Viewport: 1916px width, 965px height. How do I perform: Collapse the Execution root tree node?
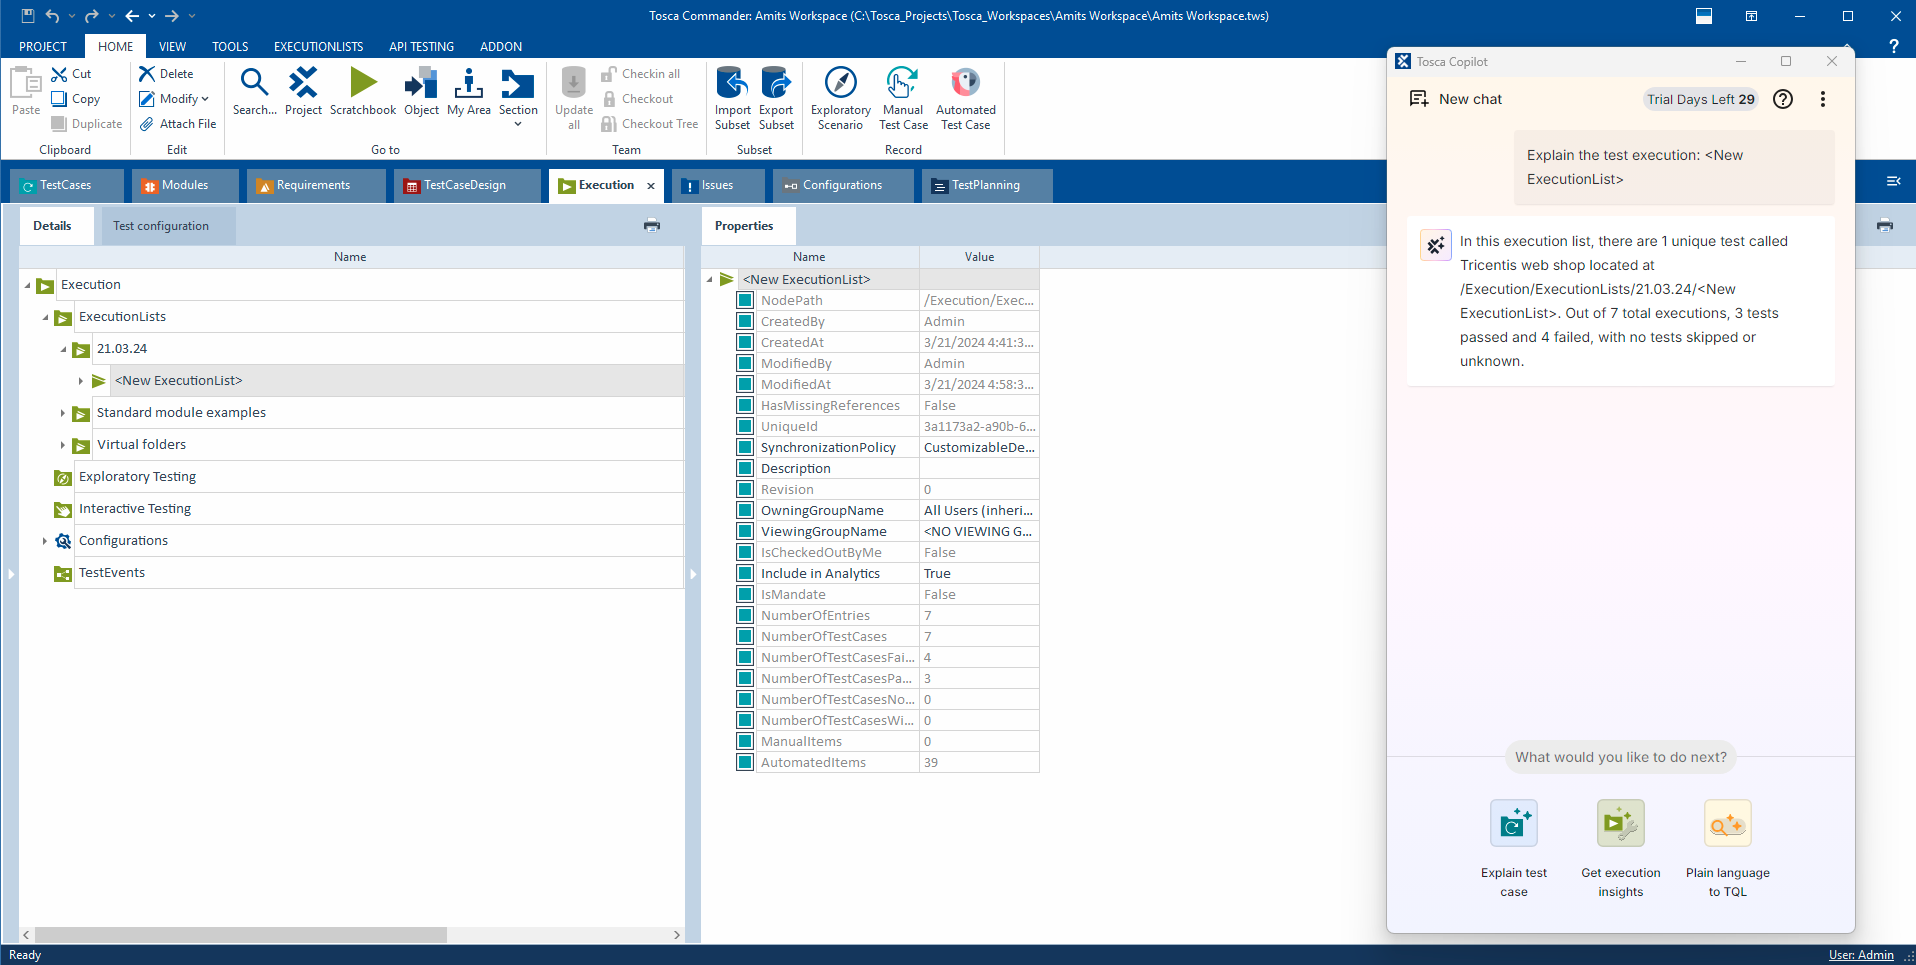coord(28,286)
